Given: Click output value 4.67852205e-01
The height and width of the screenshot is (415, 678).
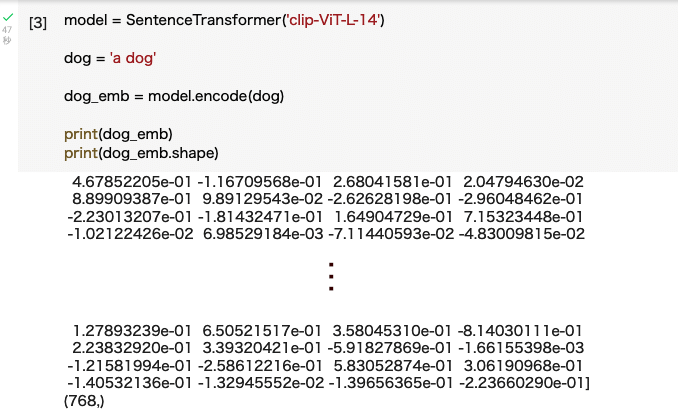Looking at the screenshot, I should coord(132,182).
